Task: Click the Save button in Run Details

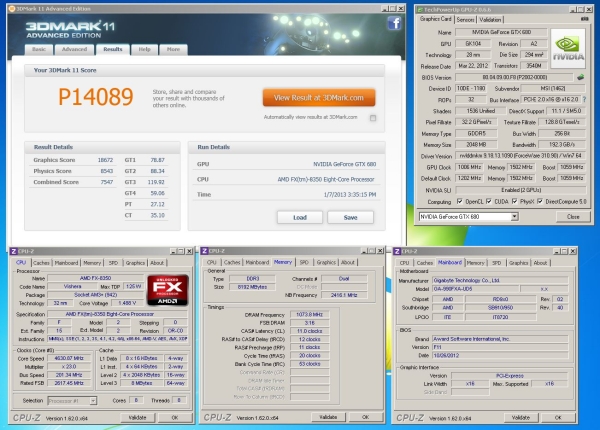Action: click(x=350, y=217)
